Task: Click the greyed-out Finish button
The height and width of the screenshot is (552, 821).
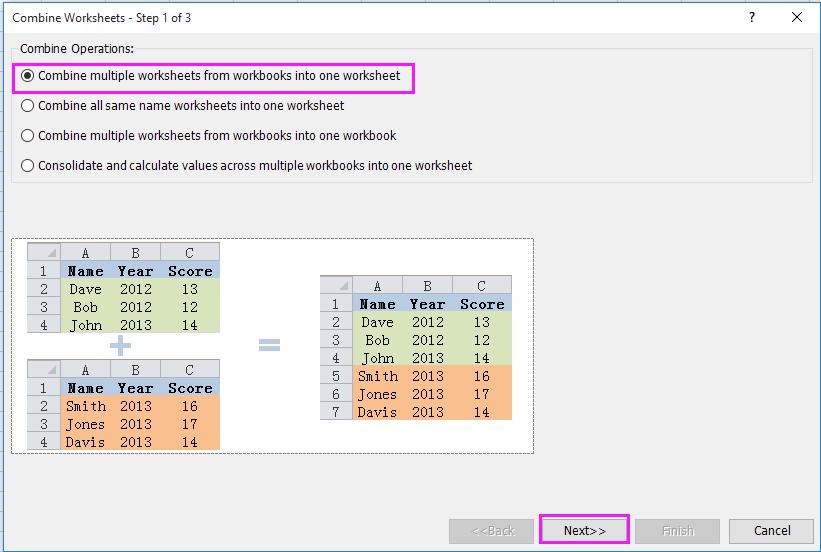Action: 678,531
